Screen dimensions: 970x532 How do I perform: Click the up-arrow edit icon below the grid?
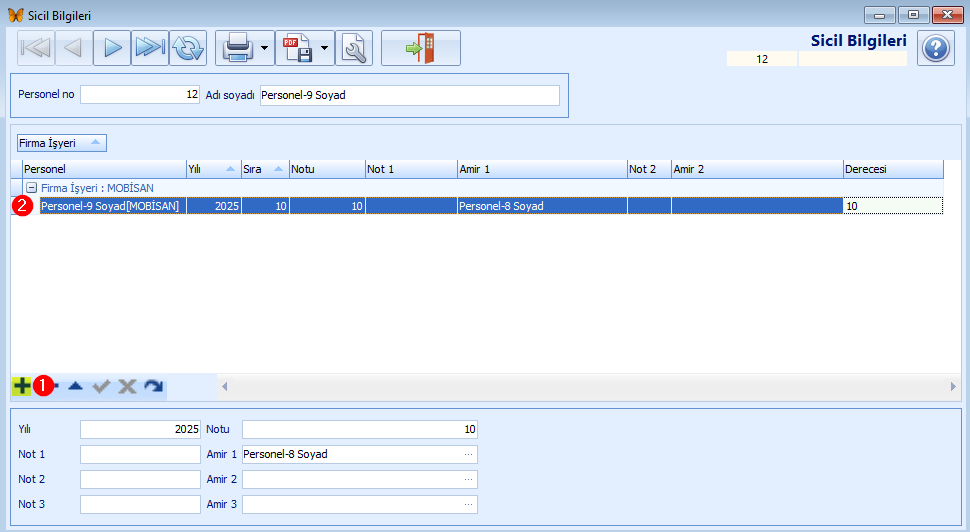(75, 386)
